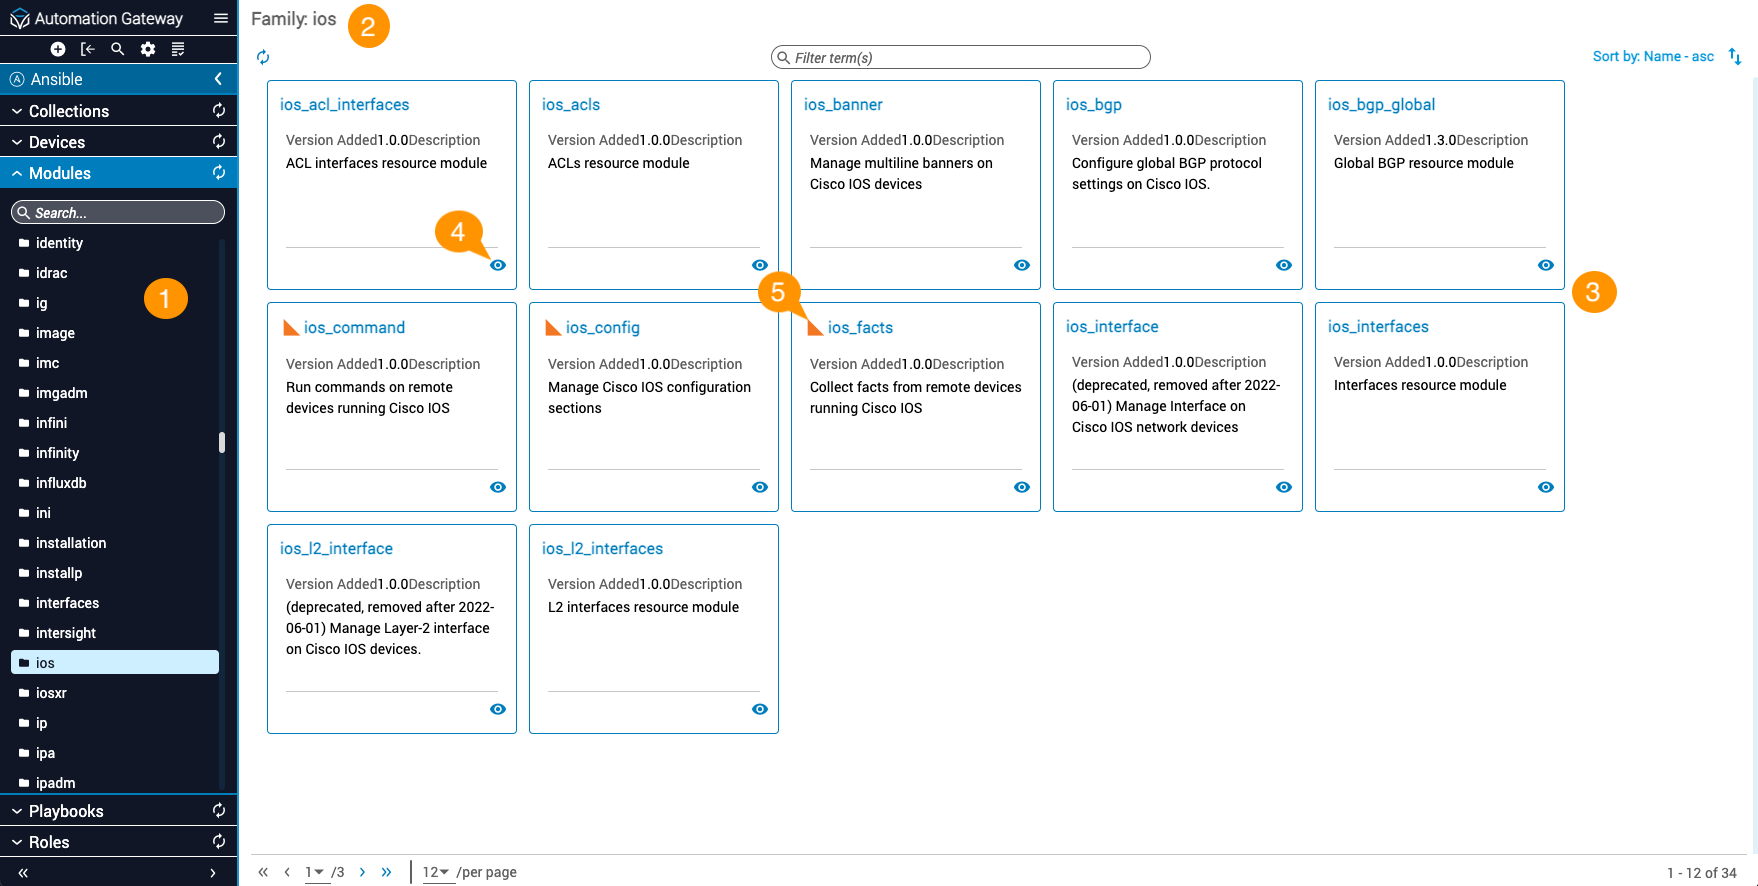Expand the Playbooks section
The image size is (1758, 886).
tap(66, 811)
